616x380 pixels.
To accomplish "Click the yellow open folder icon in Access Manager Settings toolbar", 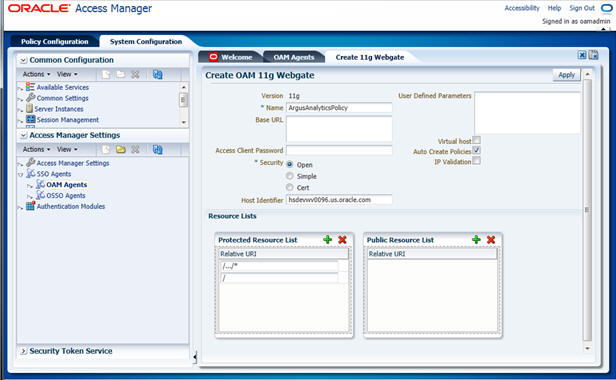I will click(x=121, y=149).
